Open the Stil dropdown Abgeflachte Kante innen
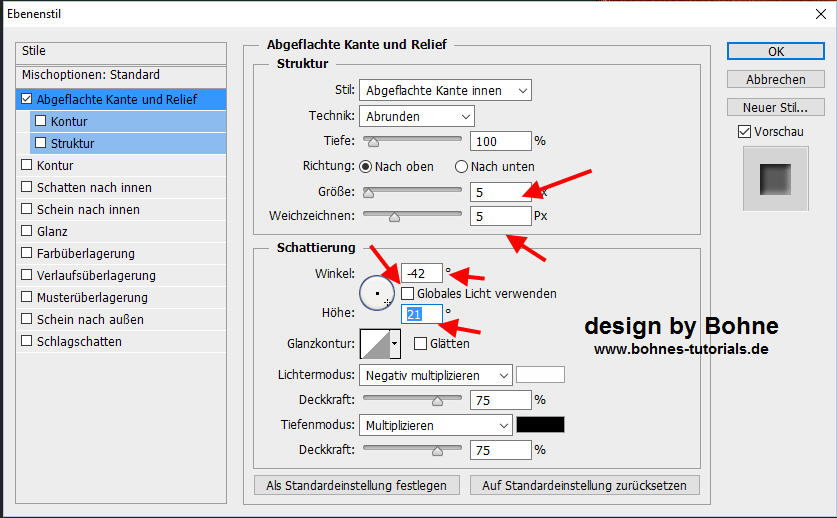Screen dimensions: 837x518 coord(445,90)
